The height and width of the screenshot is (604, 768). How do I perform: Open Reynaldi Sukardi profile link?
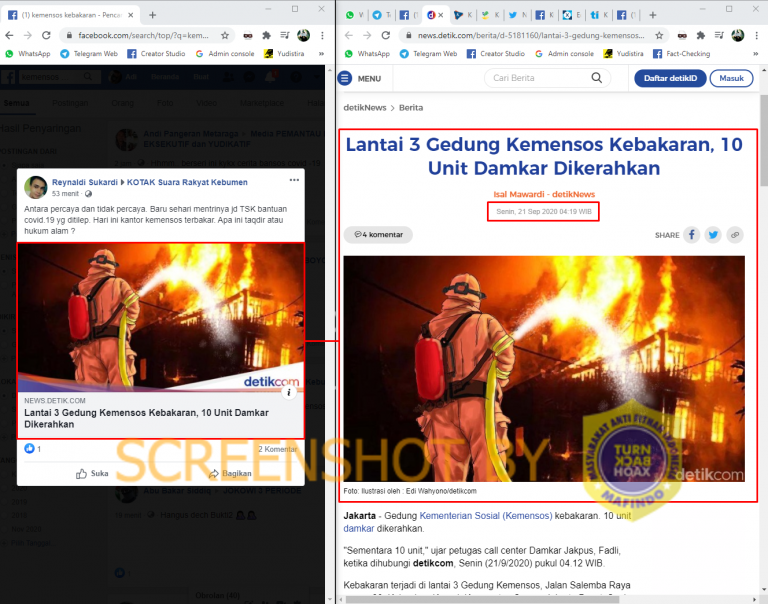[85, 182]
